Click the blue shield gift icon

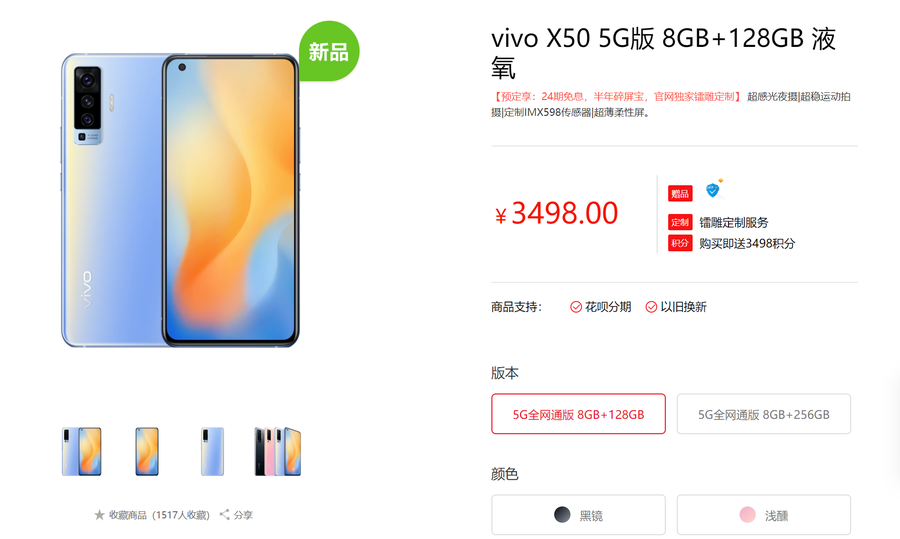[712, 189]
